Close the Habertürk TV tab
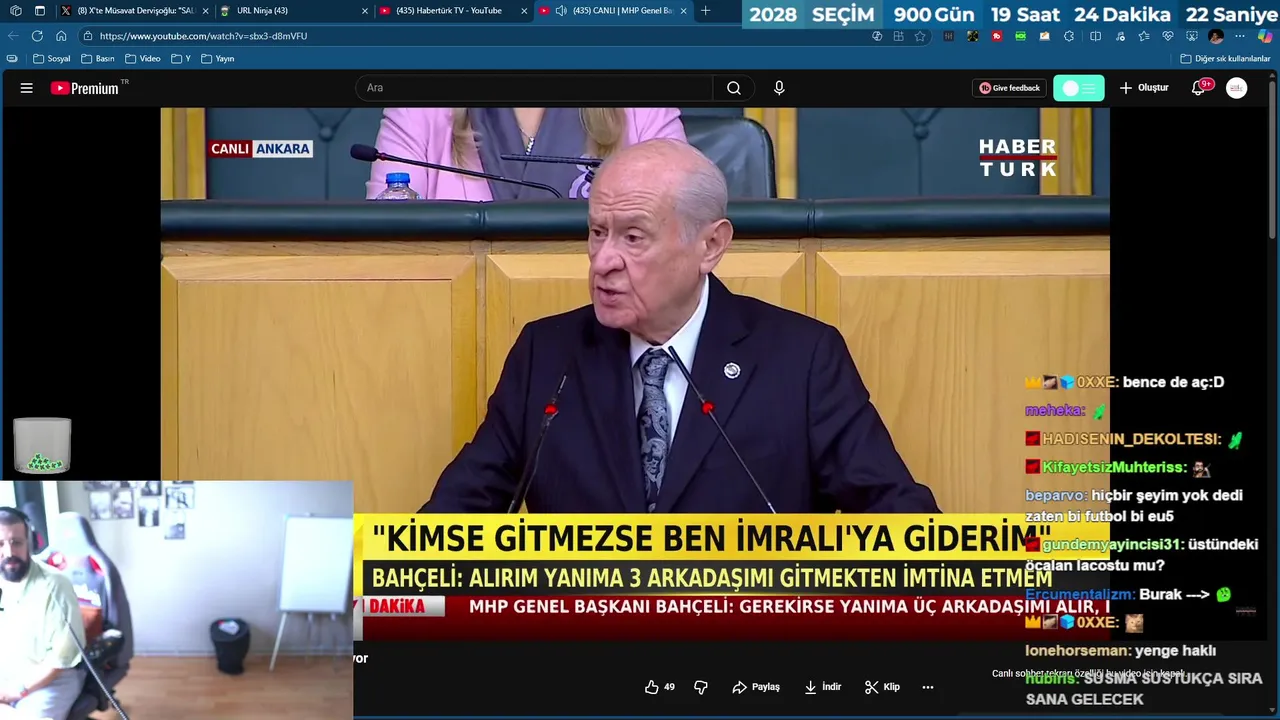This screenshot has height=720, width=1280. click(524, 11)
